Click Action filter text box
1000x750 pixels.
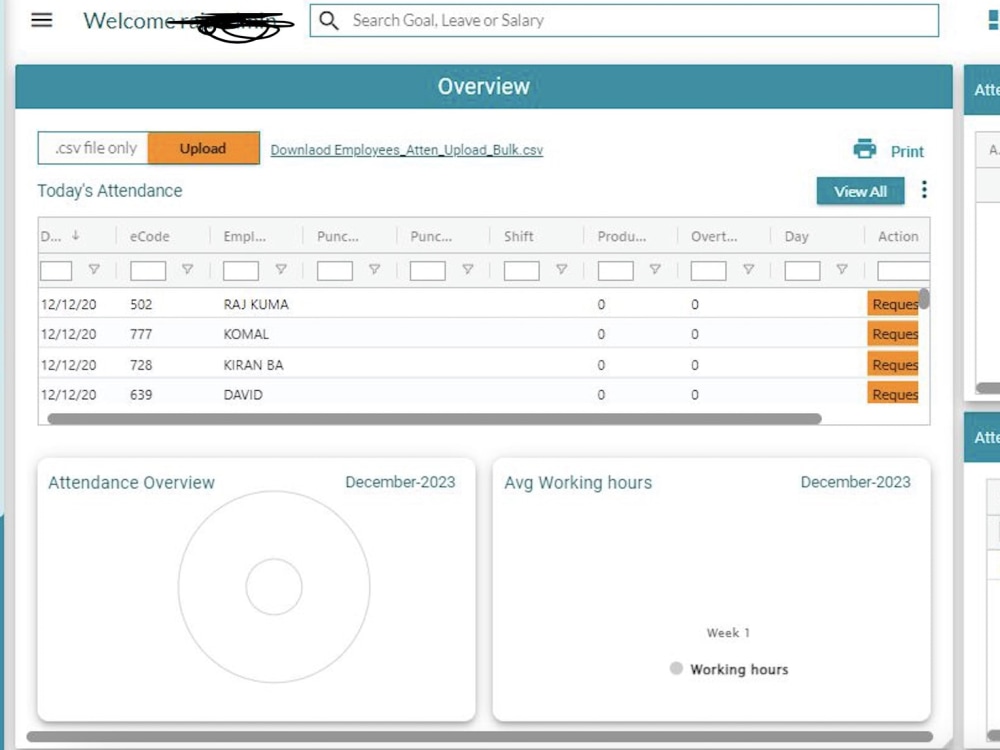pyautogui.click(x=903, y=270)
